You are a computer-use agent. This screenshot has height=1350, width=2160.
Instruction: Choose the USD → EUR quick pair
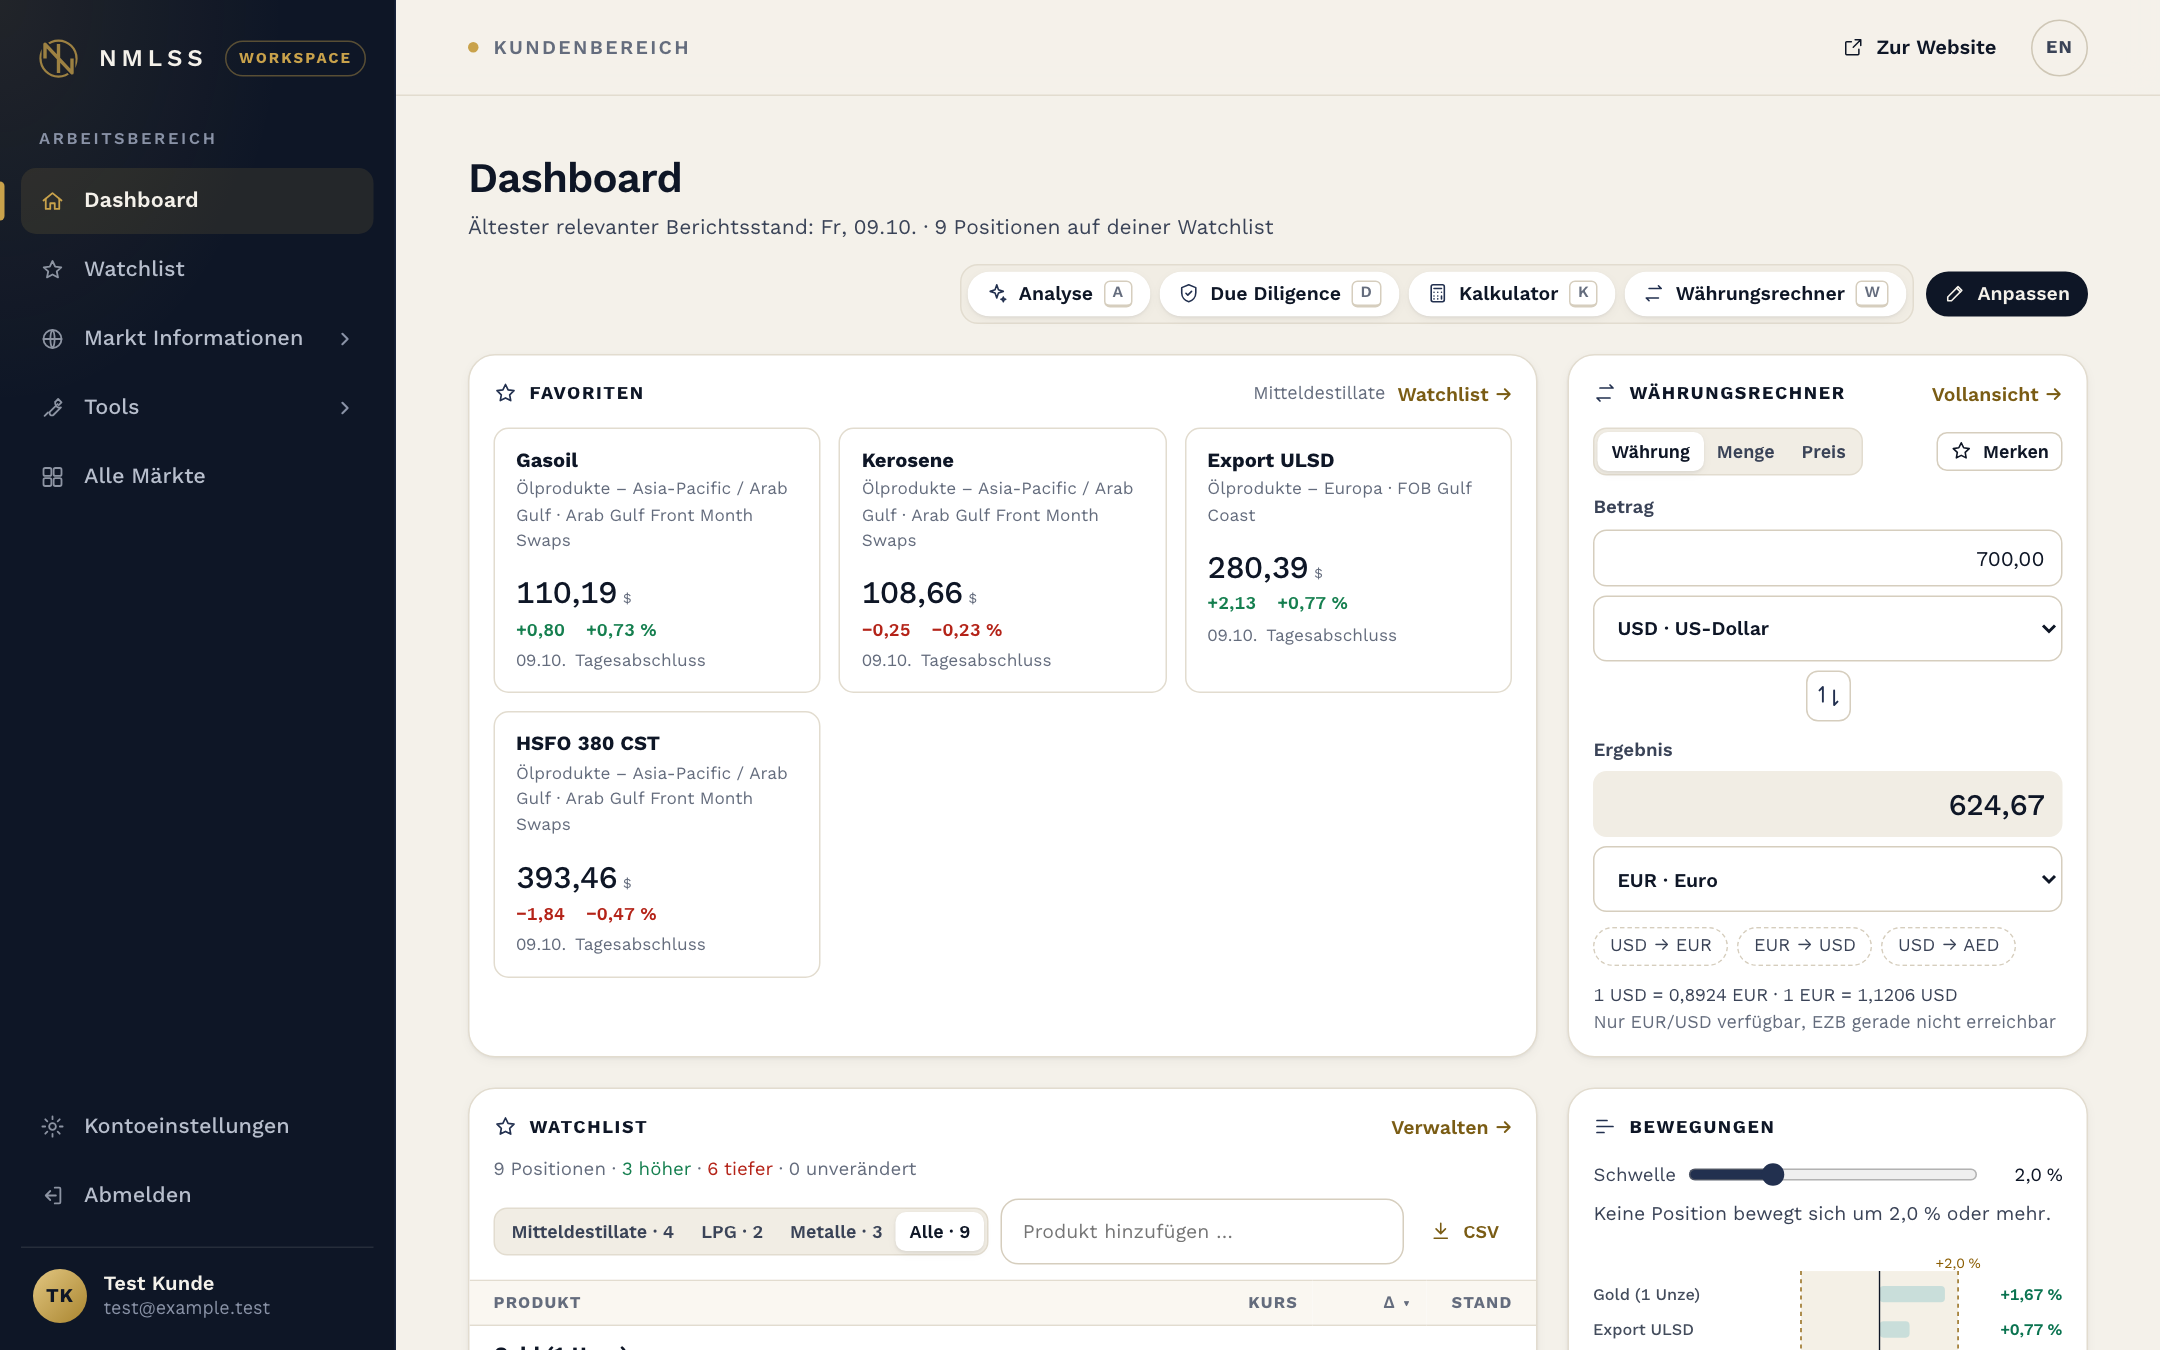[1661, 946]
